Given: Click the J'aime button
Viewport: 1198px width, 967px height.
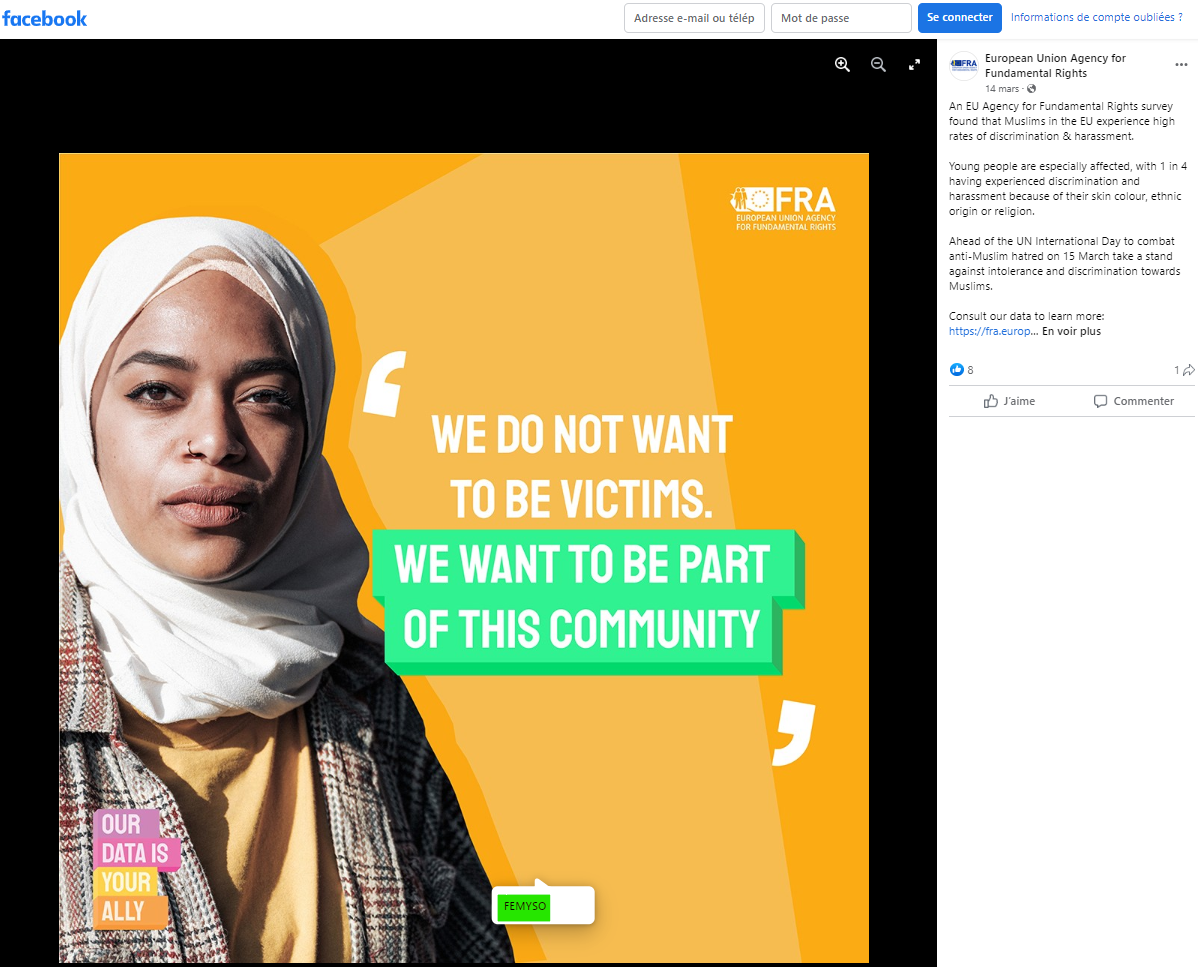Looking at the screenshot, I should click(x=1009, y=401).
